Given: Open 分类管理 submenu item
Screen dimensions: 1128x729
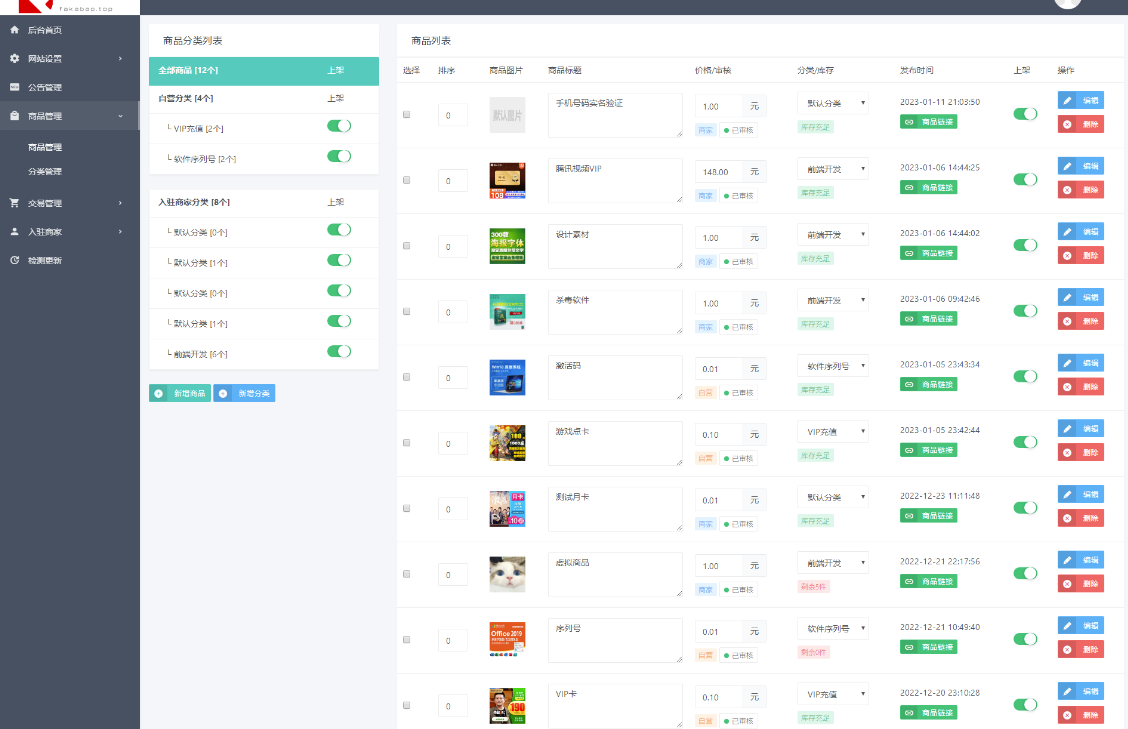Looking at the screenshot, I should pyautogui.click(x=45, y=172).
